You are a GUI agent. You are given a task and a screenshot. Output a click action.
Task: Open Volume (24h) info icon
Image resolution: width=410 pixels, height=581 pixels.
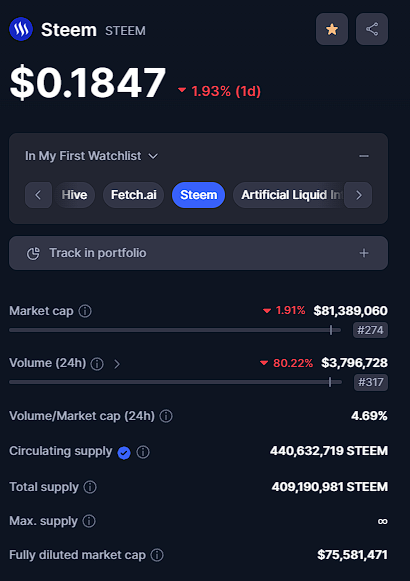pos(97,364)
